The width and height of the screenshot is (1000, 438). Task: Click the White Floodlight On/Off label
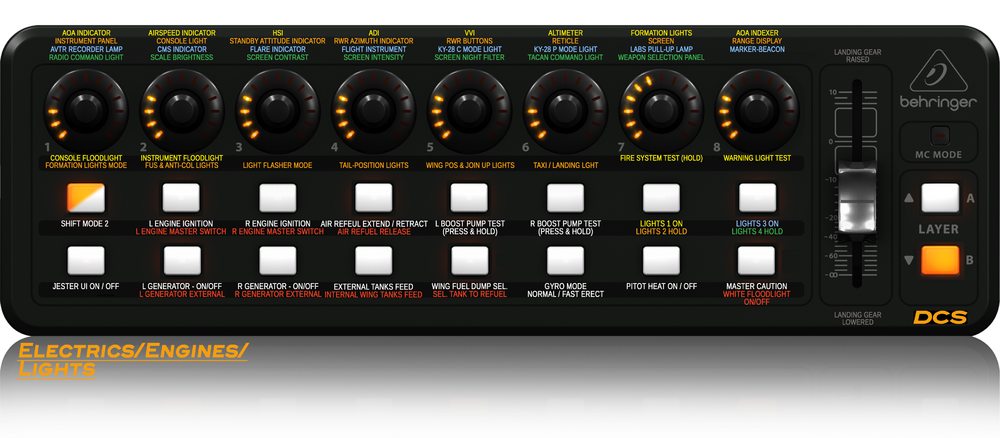coord(756,298)
